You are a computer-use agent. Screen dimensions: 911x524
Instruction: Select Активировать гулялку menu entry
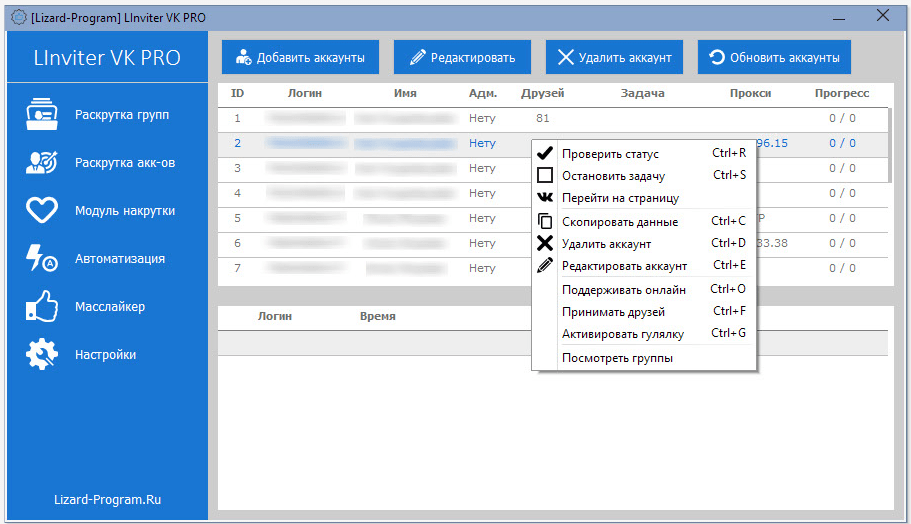[622, 334]
